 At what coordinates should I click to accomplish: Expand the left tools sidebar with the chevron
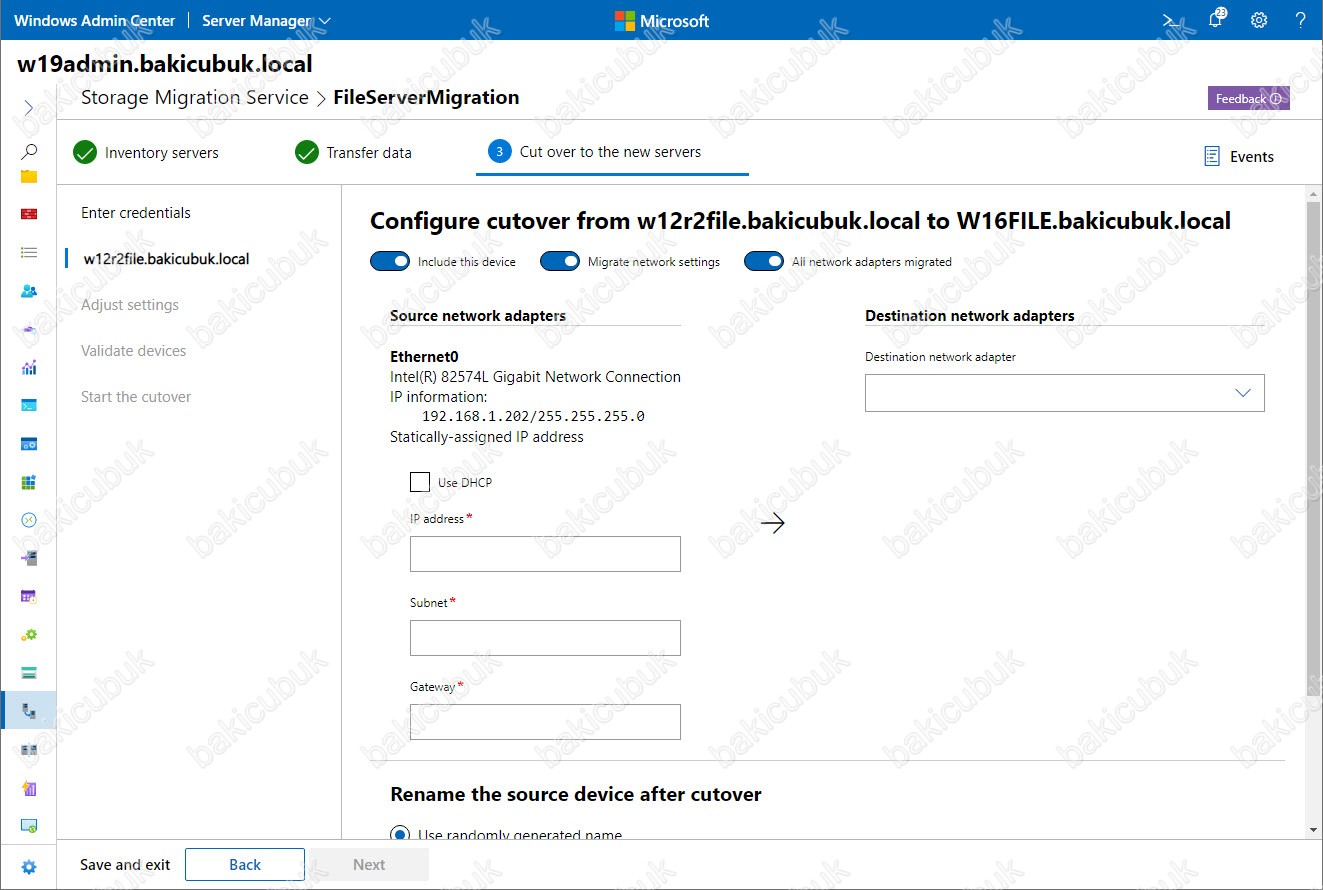point(29,108)
